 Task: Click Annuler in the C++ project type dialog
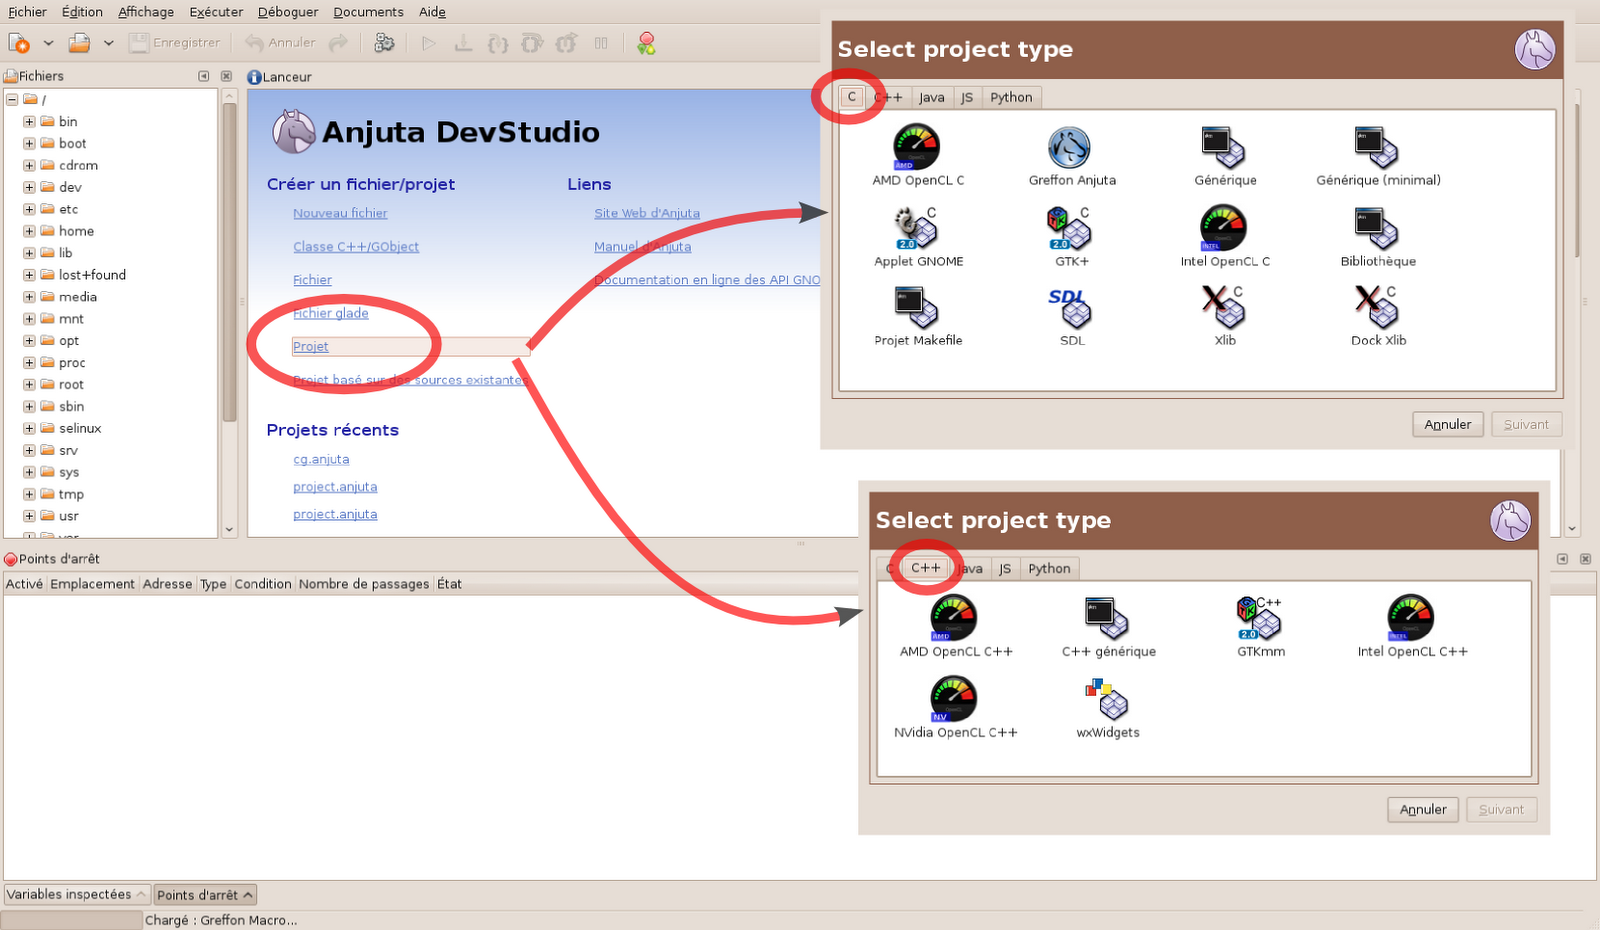pos(1423,810)
